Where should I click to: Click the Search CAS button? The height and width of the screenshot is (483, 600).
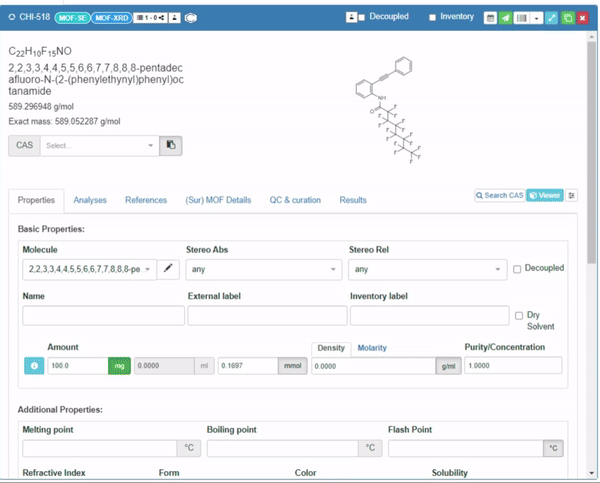(x=499, y=196)
